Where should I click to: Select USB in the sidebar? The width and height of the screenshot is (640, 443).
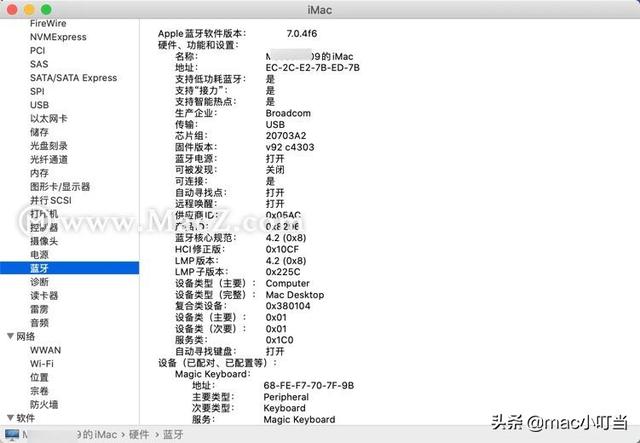tap(40, 105)
